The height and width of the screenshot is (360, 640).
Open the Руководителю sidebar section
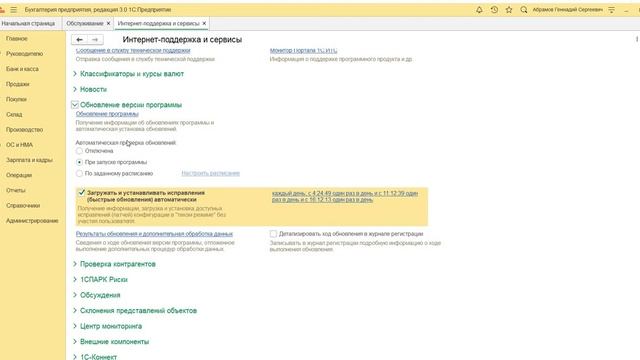pyautogui.click(x=24, y=54)
